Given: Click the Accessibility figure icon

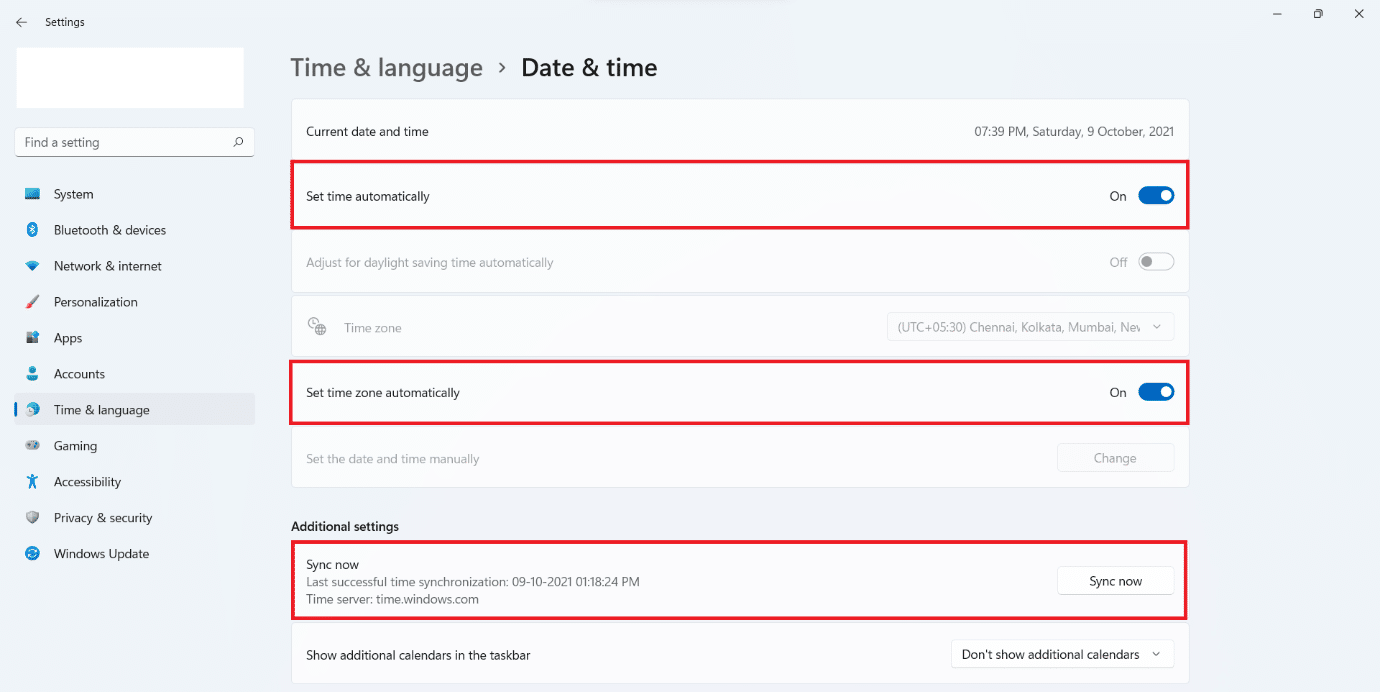Looking at the screenshot, I should pos(33,482).
